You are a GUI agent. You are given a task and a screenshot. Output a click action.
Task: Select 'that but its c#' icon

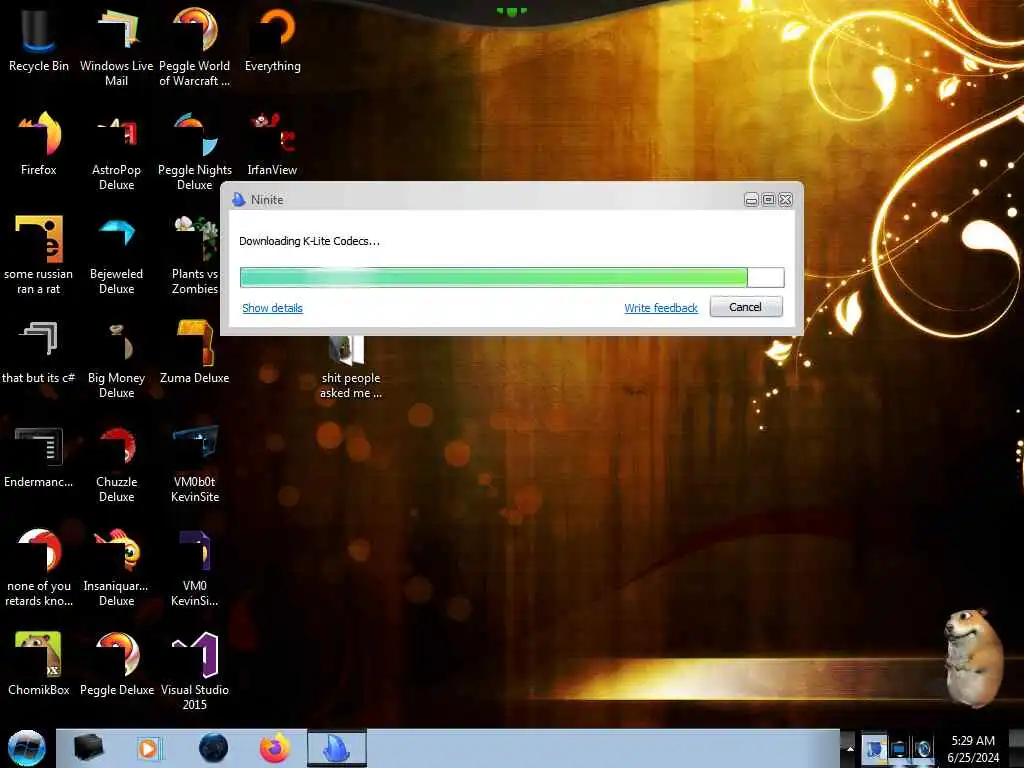tap(38, 351)
